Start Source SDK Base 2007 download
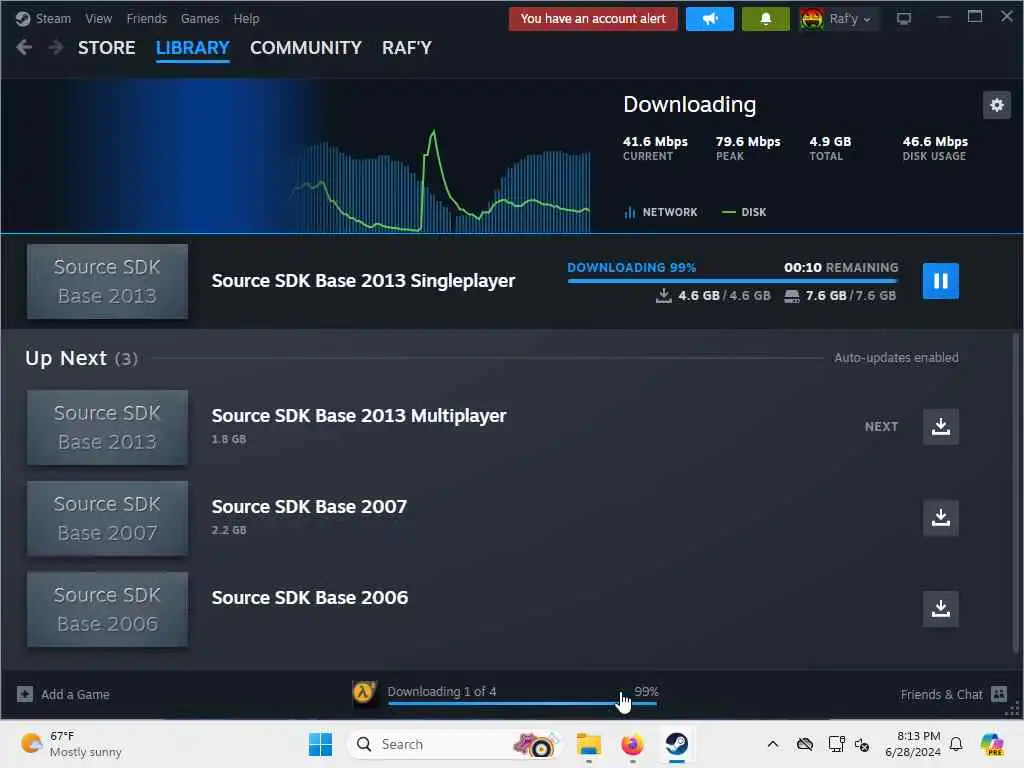 click(940, 518)
